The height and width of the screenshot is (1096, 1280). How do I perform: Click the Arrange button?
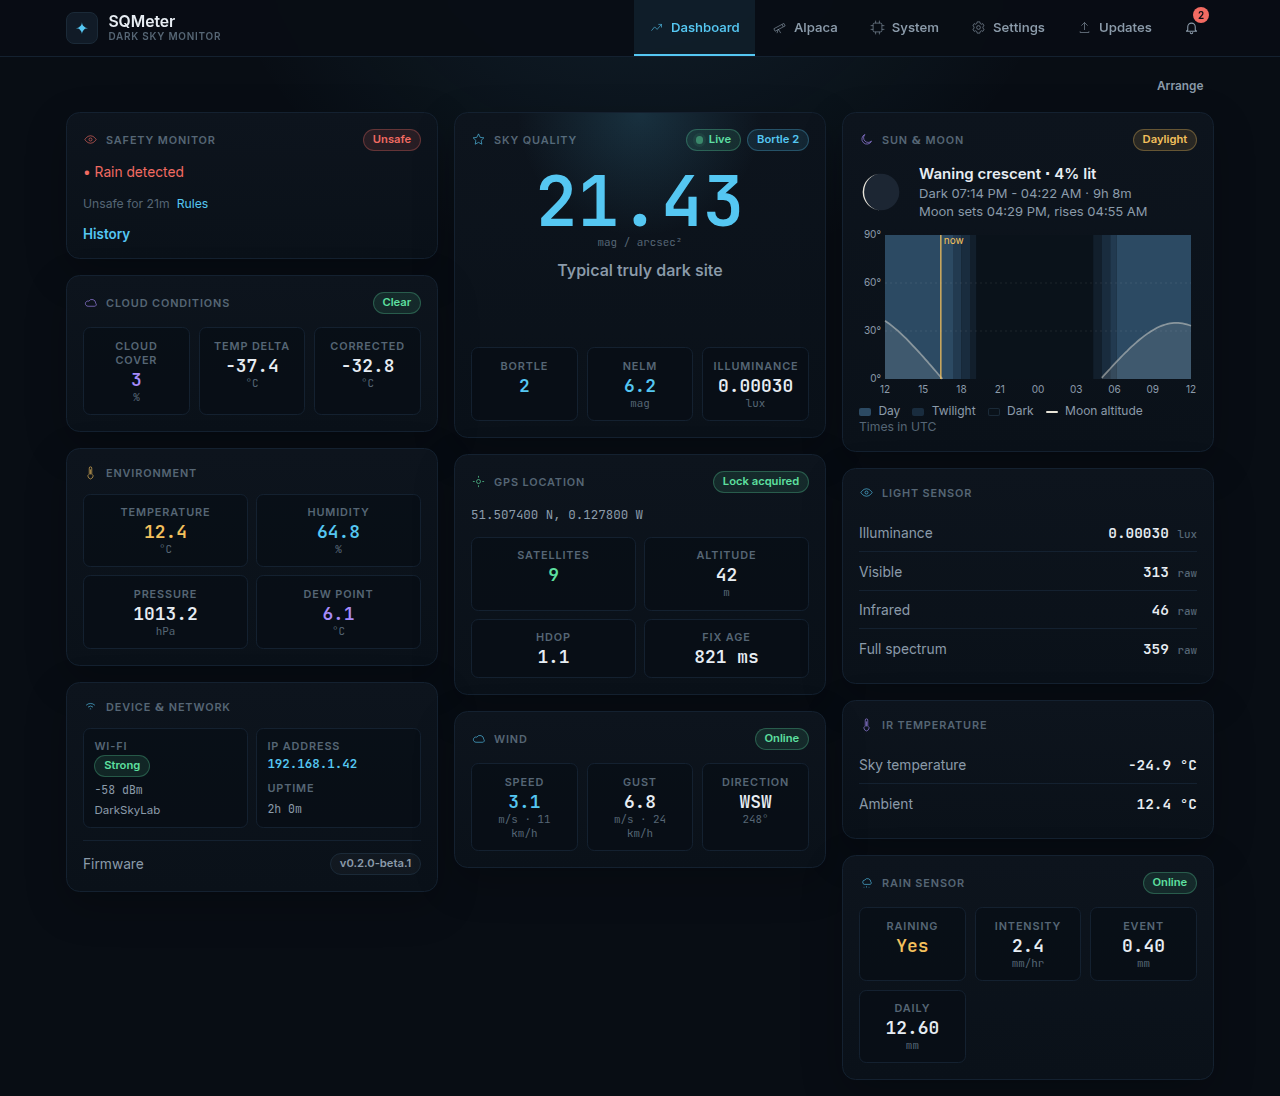point(1180,86)
